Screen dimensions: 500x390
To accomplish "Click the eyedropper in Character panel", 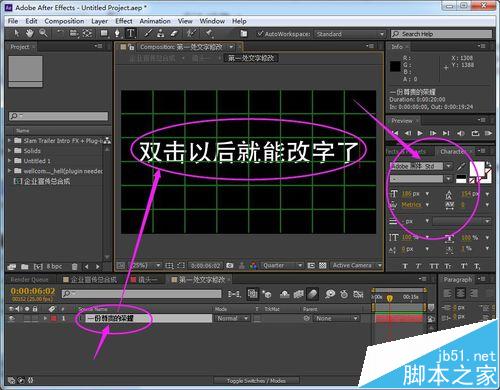I will (x=461, y=166).
